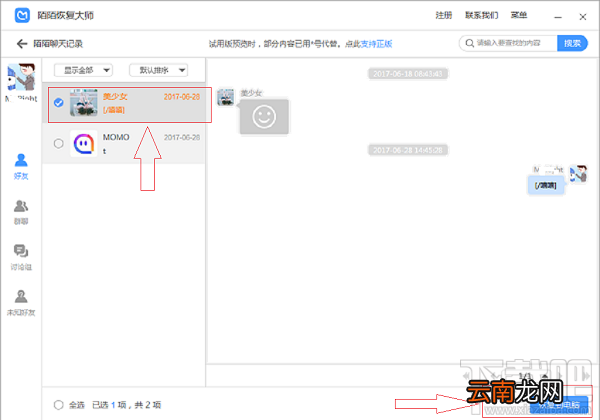This screenshot has width=600, height=420.
Task: Go back using the left arrow icon
Action: tap(22, 44)
